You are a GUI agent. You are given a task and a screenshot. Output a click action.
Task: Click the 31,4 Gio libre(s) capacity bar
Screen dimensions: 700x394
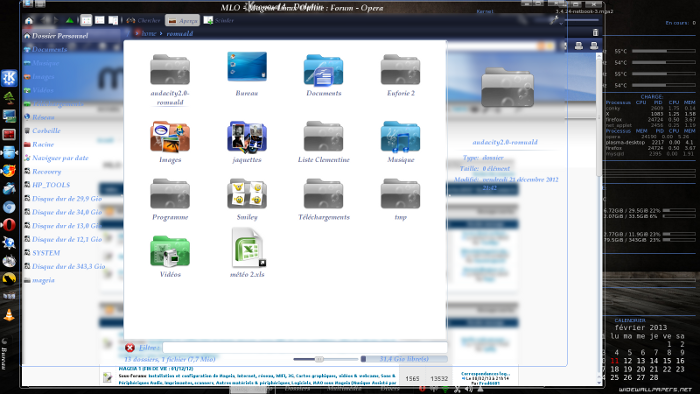point(404,359)
